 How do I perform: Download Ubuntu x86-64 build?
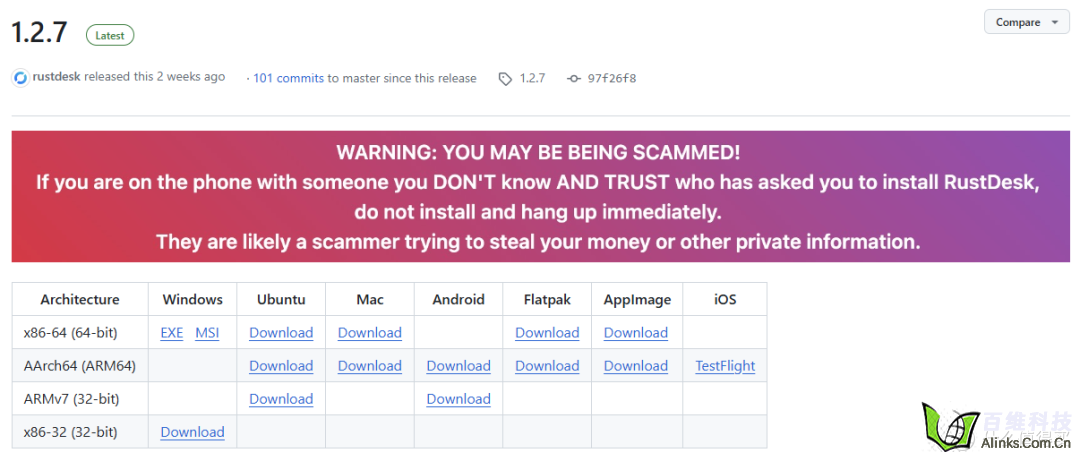281,333
